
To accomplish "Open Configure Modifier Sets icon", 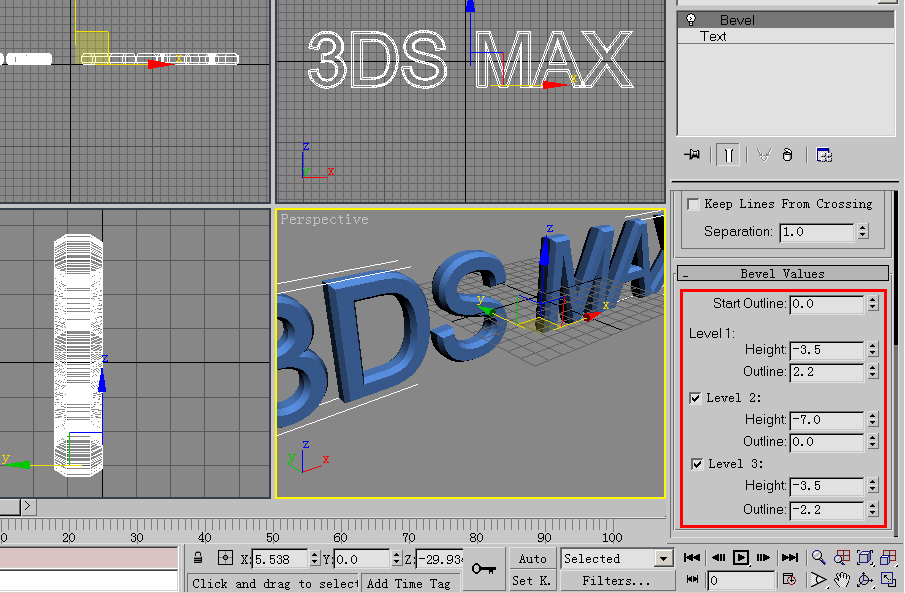I will pyautogui.click(x=824, y=155).
